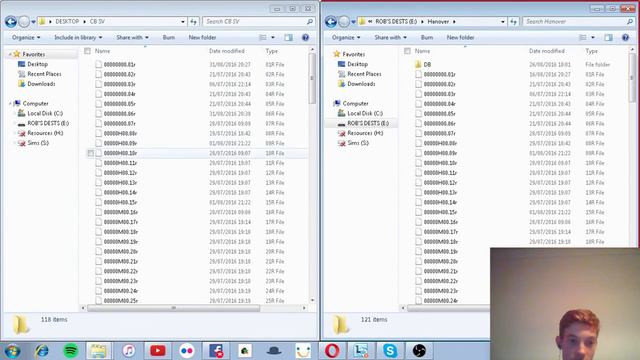Click vertical scrollbar thumb in CB SV window
This screenshot has height=360, width=640.
pyautogui.click(x=312, y=78)
